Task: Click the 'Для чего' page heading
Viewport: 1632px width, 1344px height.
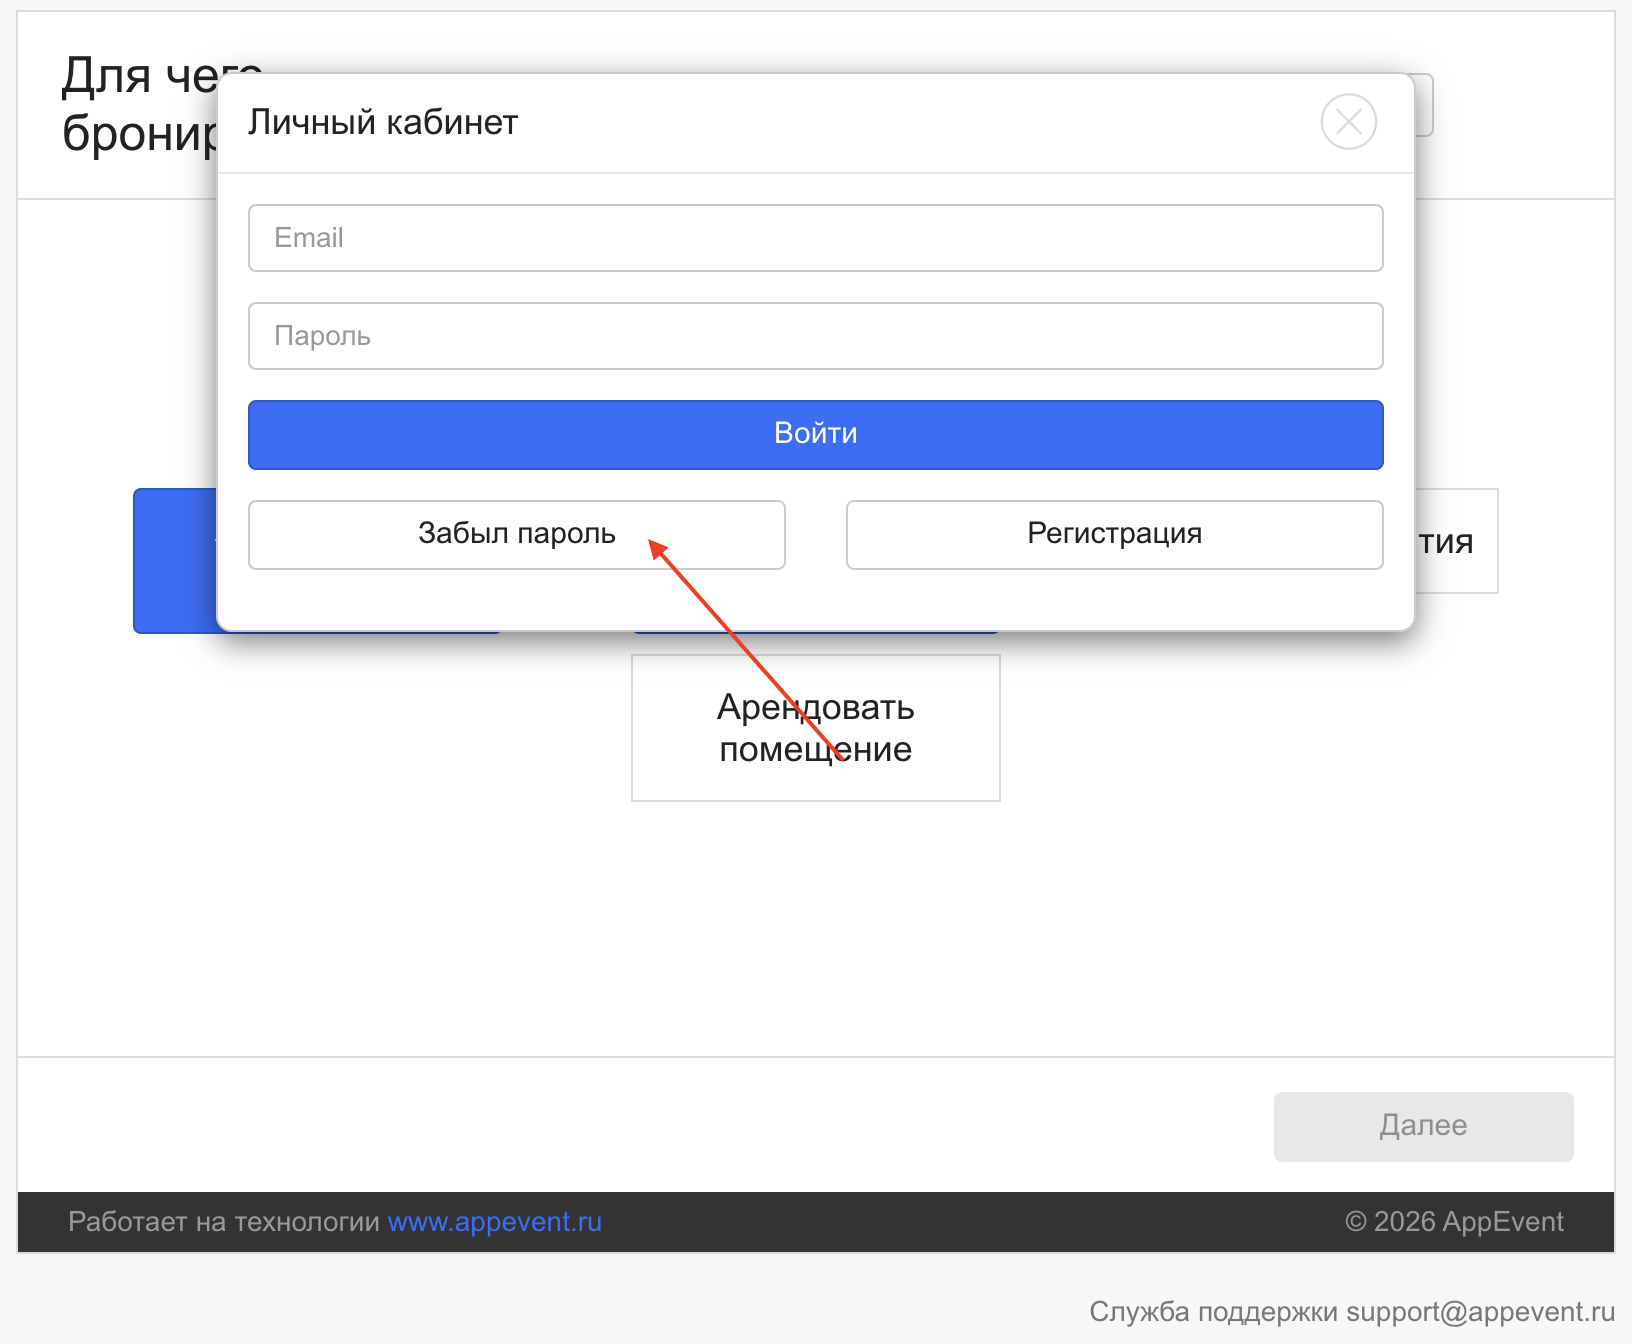Action: [x=138, y=76]
